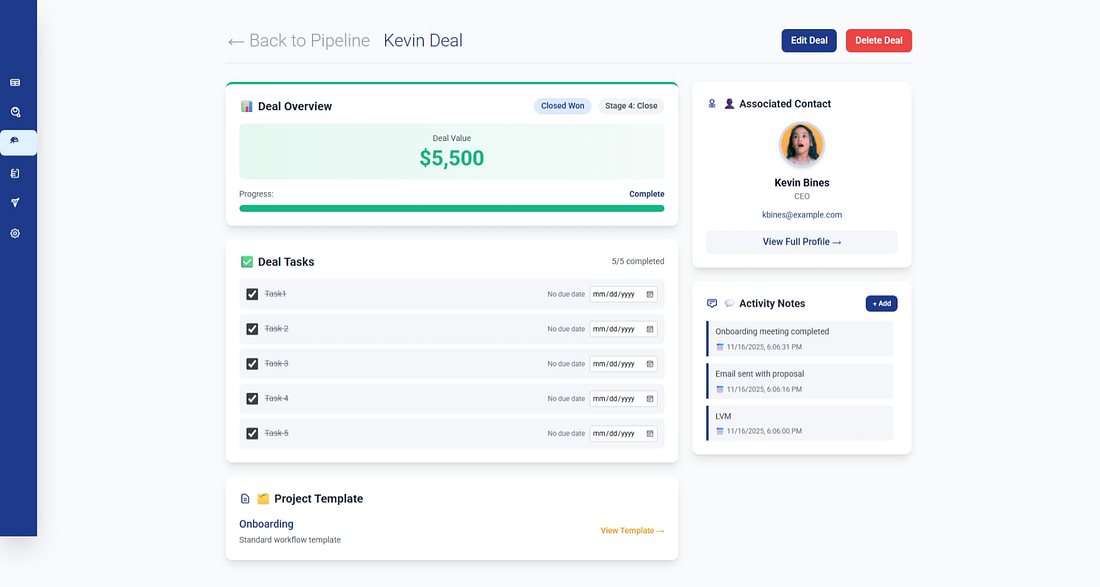The image size is (1100, 587).
Task: Click the contact badge icon beside Associated Contact
Action: pos(712,104)
